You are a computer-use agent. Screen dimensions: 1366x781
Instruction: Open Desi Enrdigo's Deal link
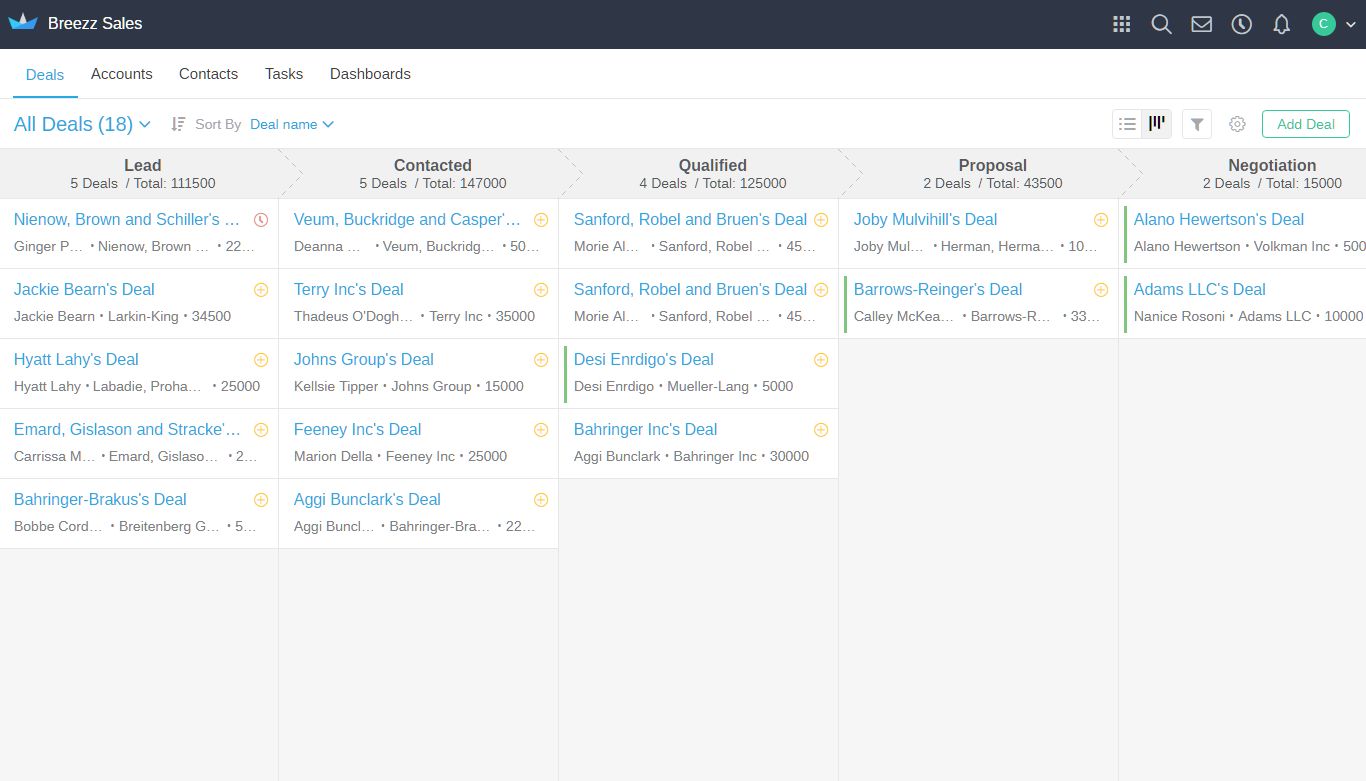coord(643,360)
